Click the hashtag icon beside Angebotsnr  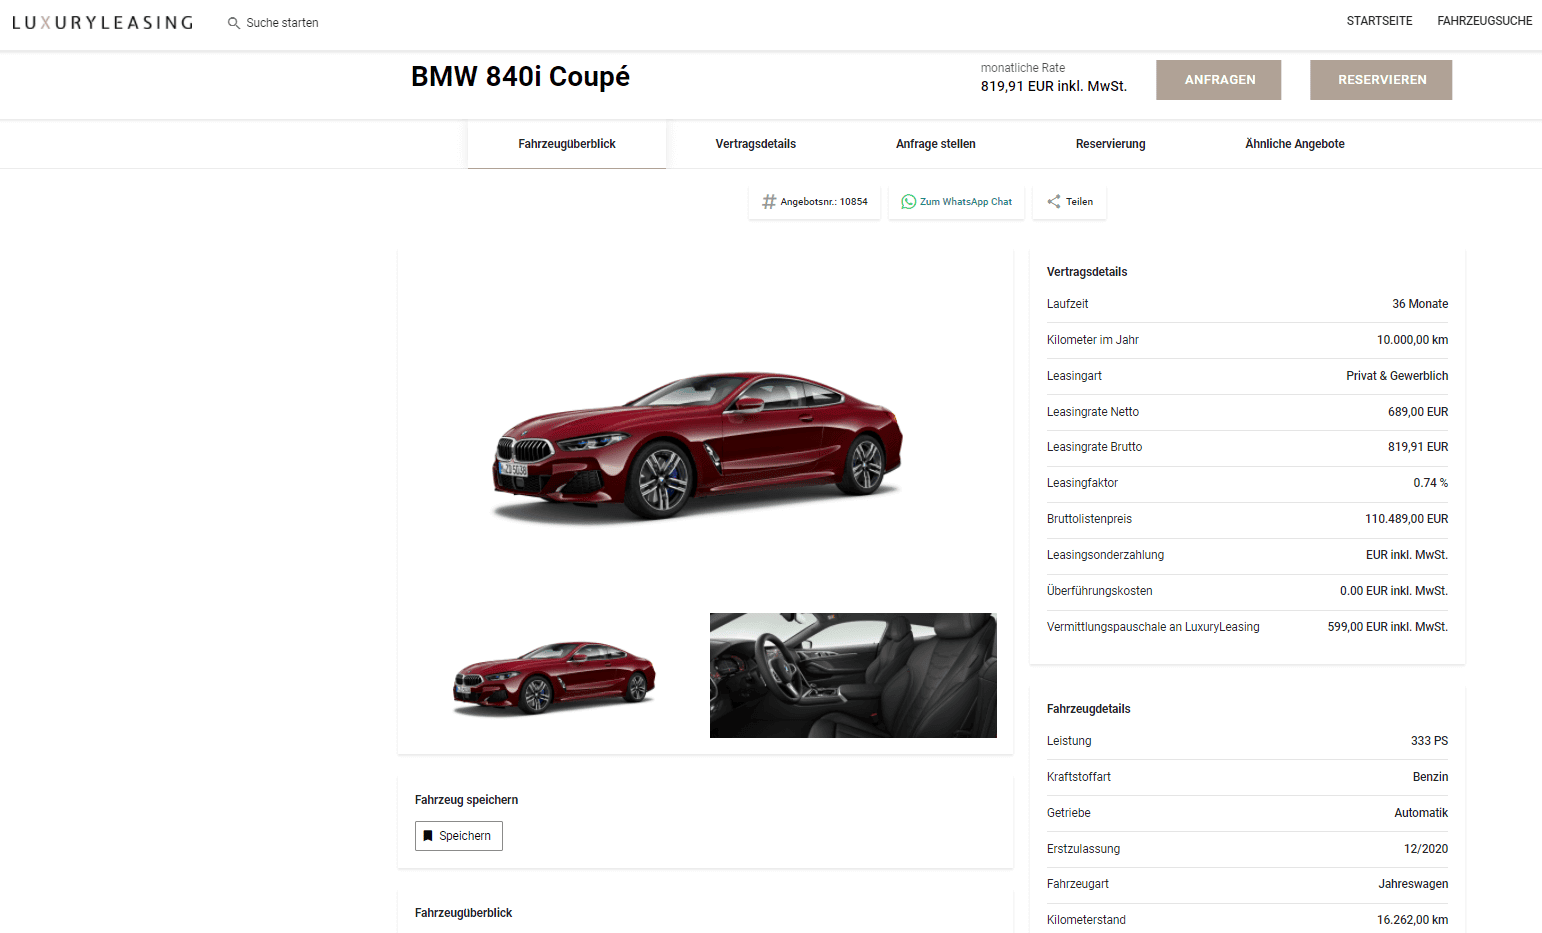point(769,202)
